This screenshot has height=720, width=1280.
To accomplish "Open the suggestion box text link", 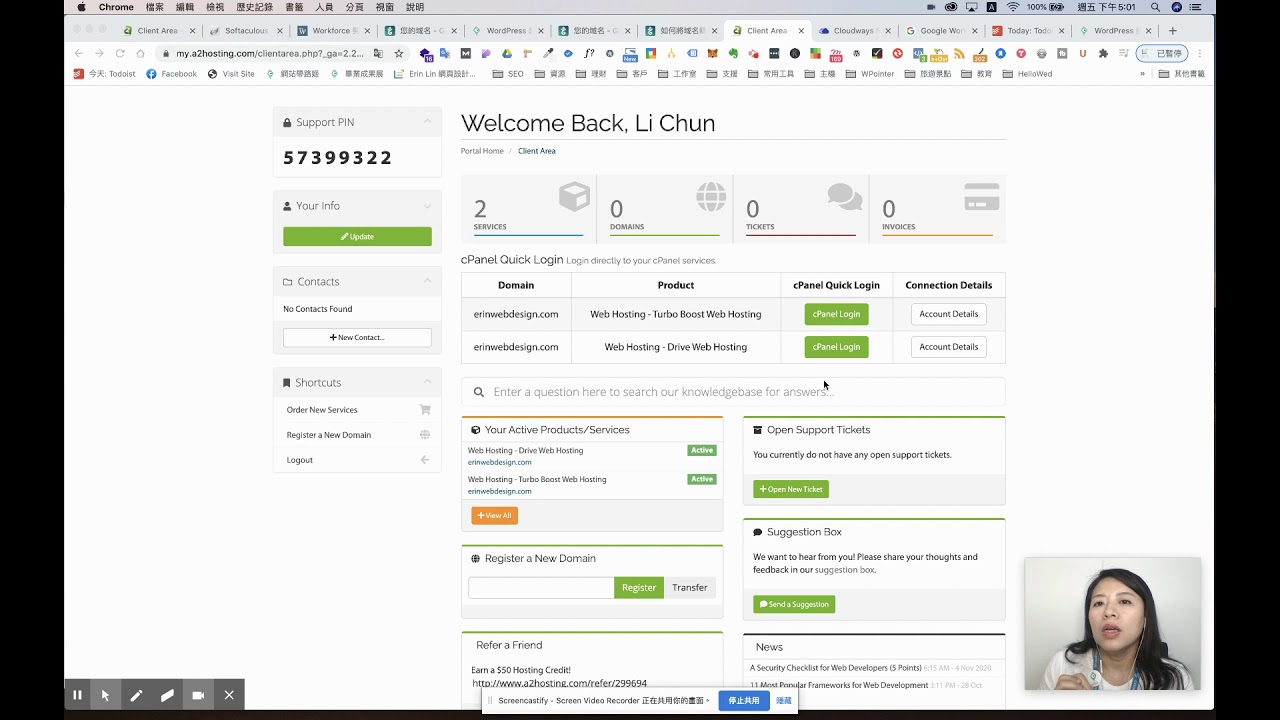I will click(844, 570).
